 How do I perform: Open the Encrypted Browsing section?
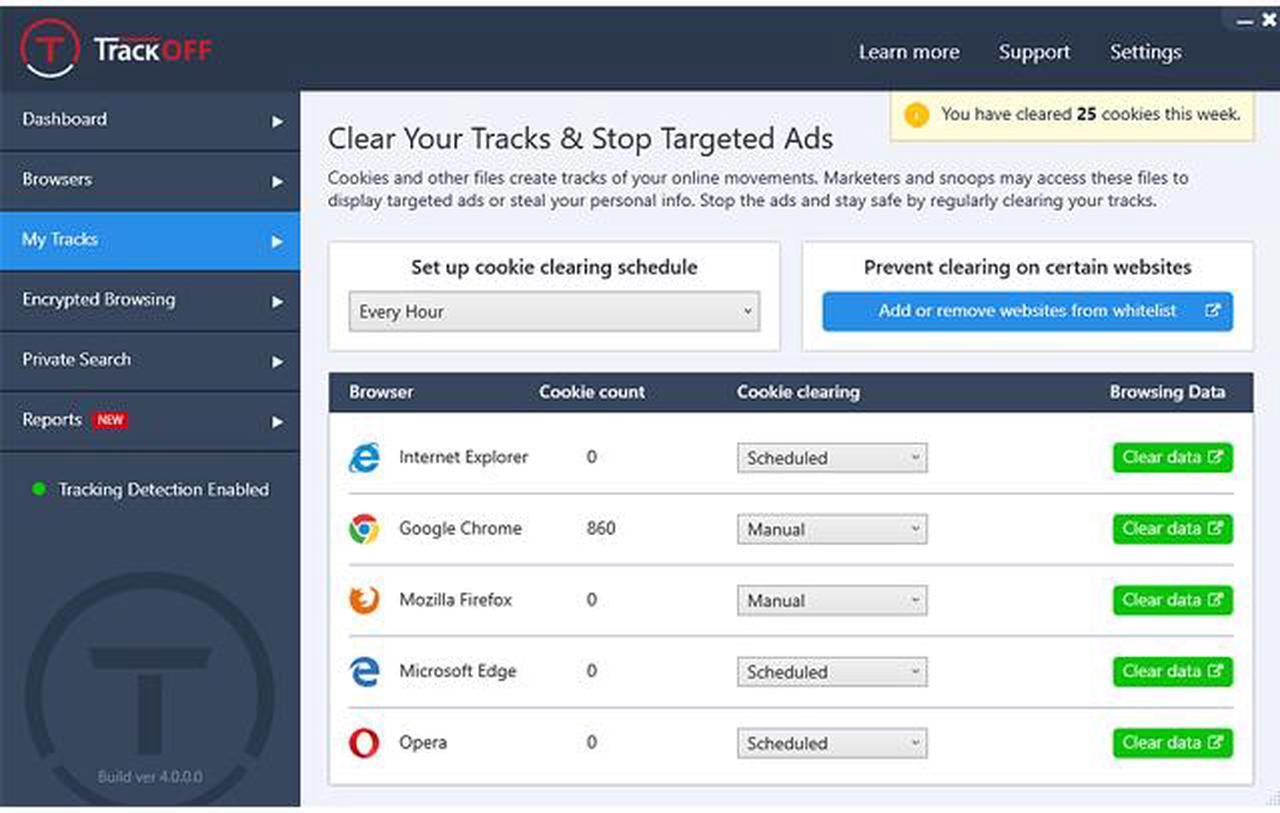coord(150,301)
